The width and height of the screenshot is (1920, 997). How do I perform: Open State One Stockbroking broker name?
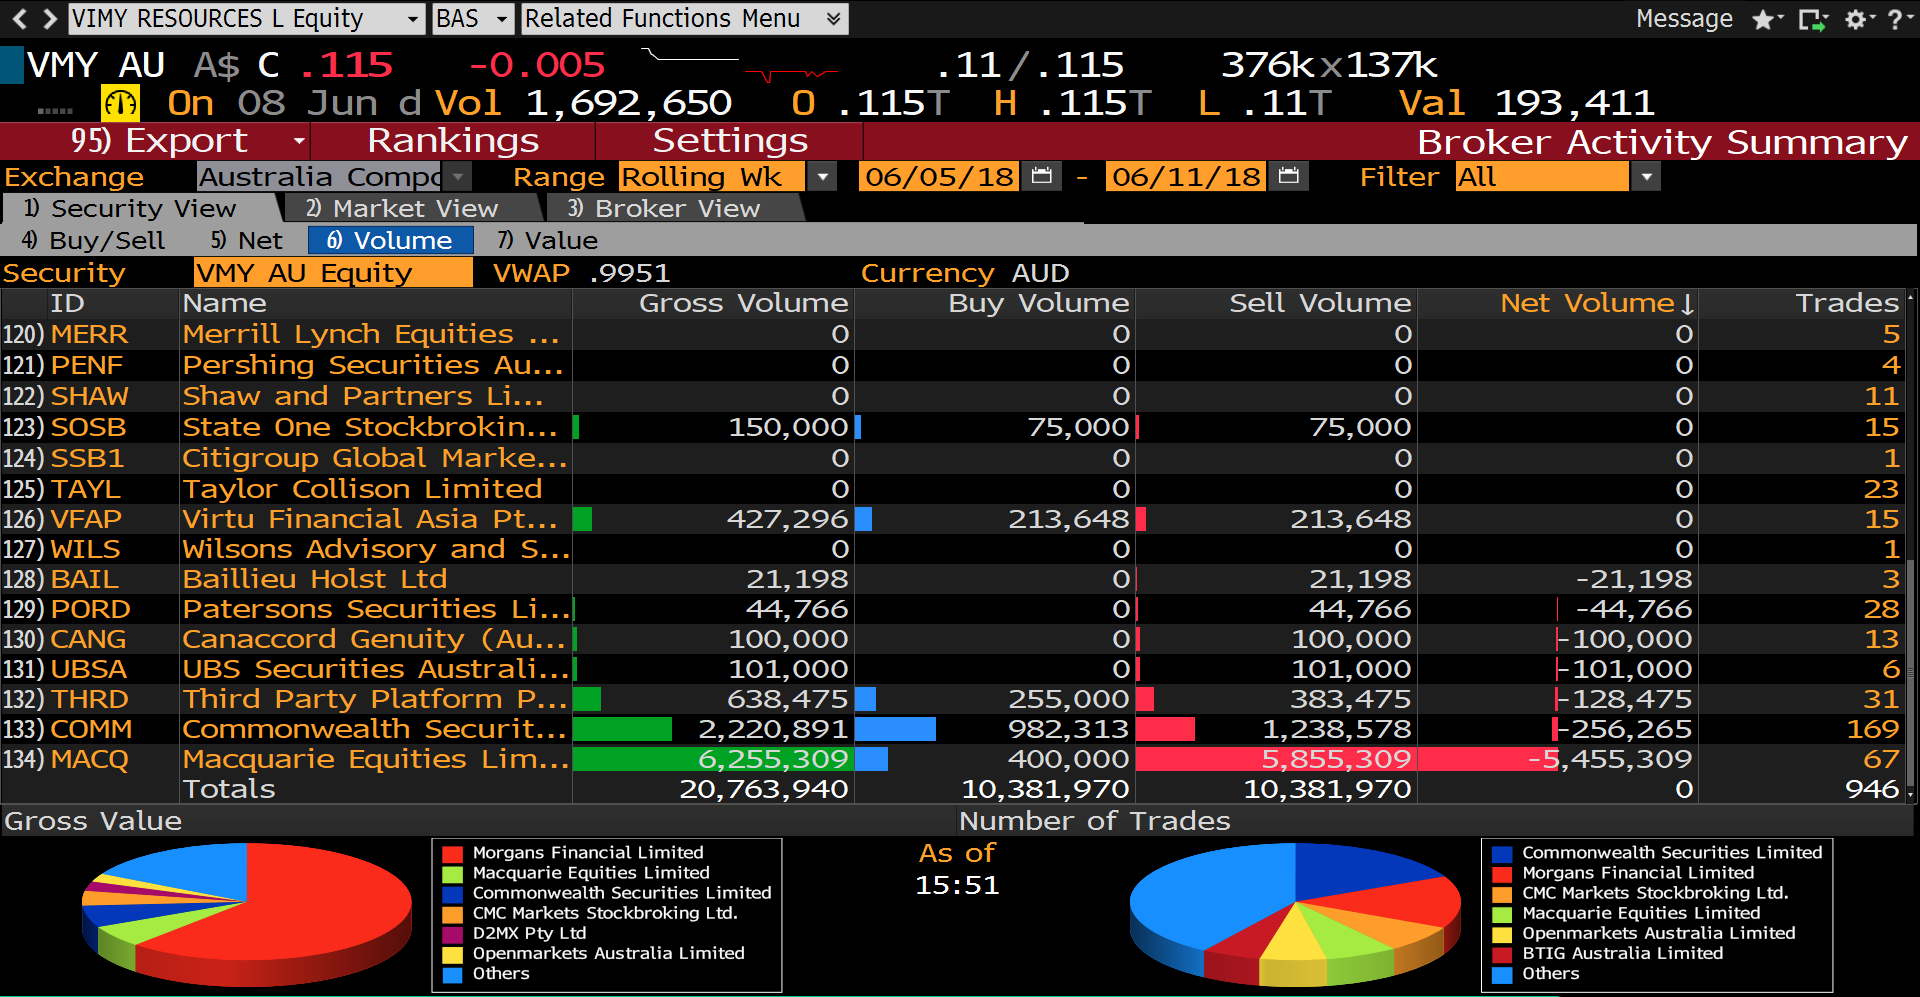click(x=370, y=427)
